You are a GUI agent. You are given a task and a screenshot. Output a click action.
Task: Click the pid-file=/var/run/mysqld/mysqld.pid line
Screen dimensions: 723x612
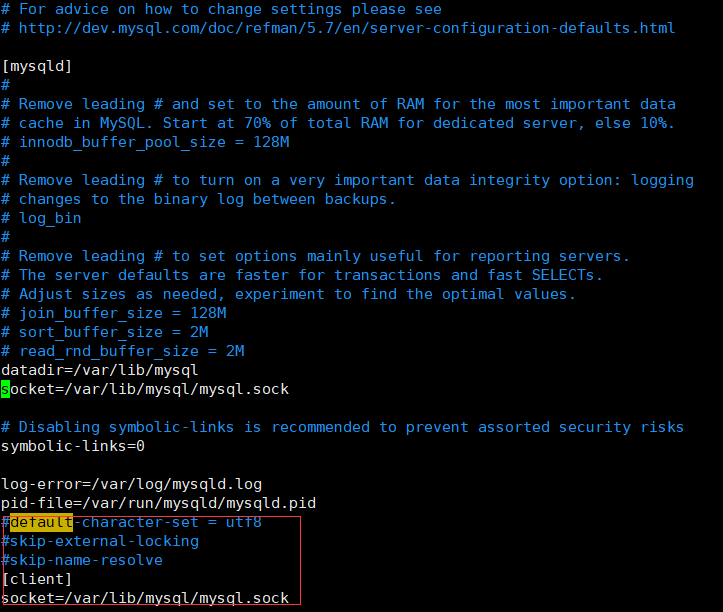[158, 503]
